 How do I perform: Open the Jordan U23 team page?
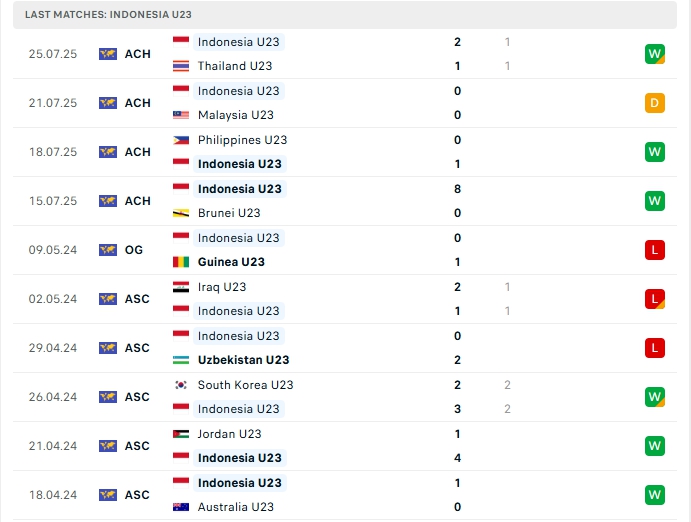pyautogui.click(x=229, y=434)
